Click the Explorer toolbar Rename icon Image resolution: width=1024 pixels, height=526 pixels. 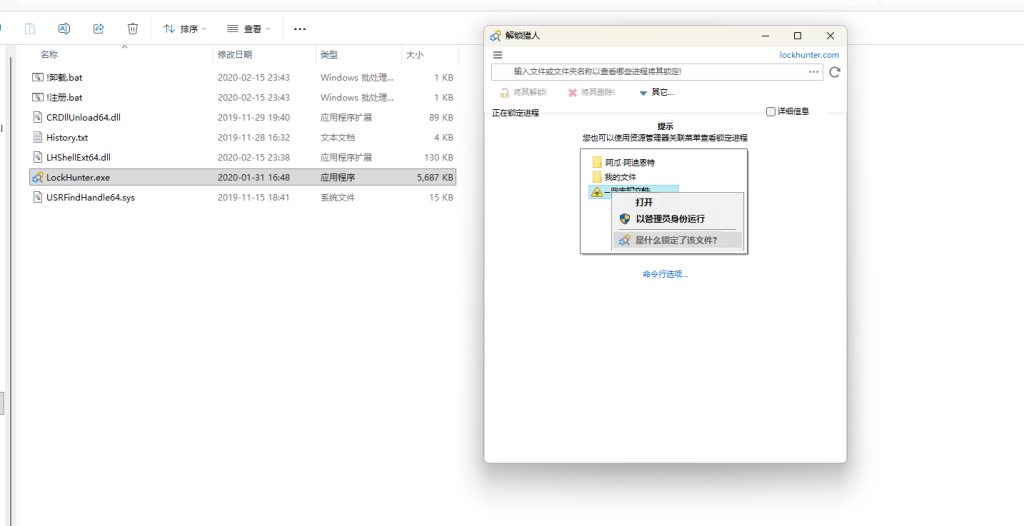64,29
